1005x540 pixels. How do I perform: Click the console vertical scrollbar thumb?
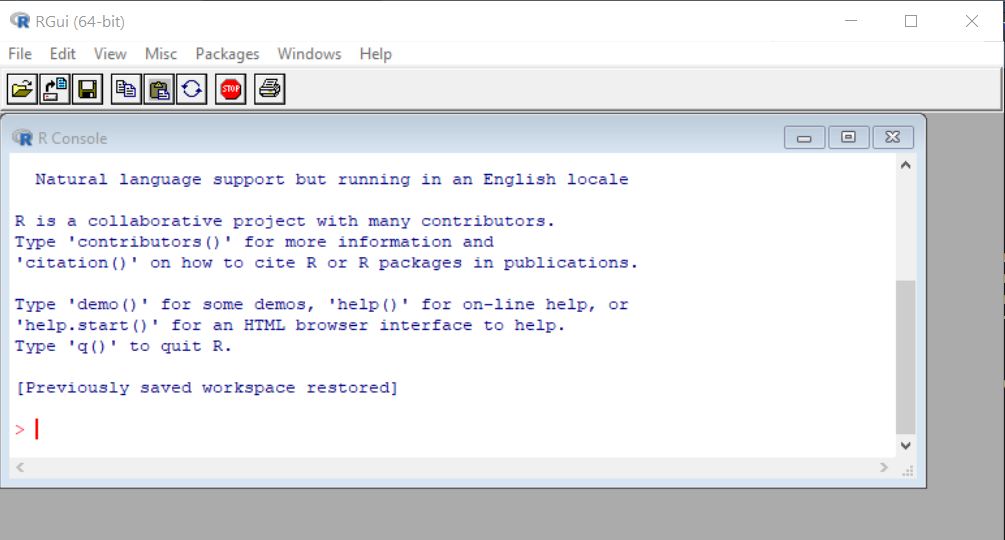tap(906, 357)
